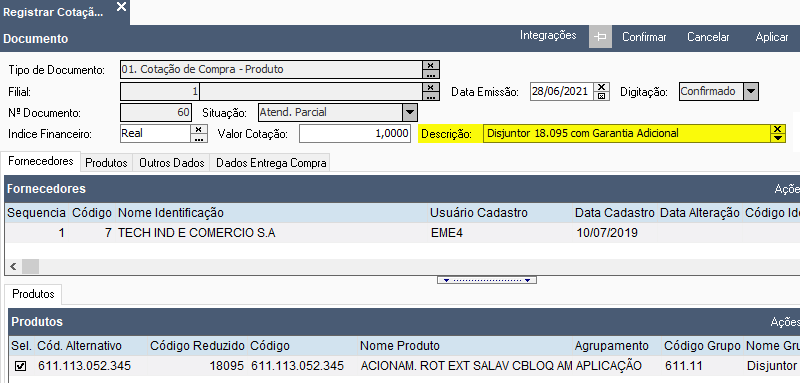Open Indice Financeiro lookup ellipsis button
Screen dimensions: 800x383
(x=198, y=138)
